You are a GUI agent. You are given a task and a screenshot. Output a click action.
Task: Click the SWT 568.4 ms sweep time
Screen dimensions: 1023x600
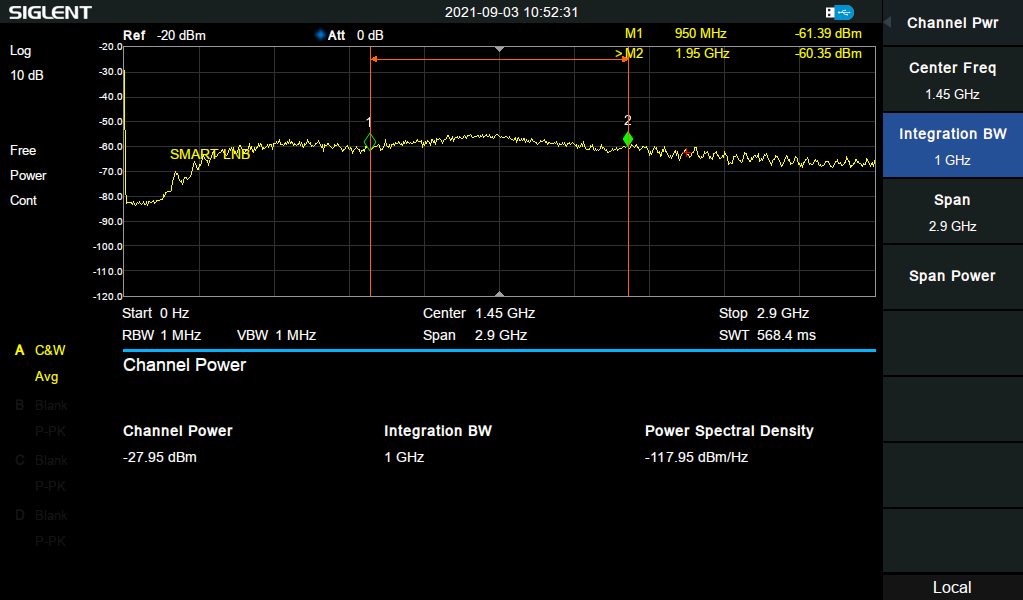click(x=767, y=335)
